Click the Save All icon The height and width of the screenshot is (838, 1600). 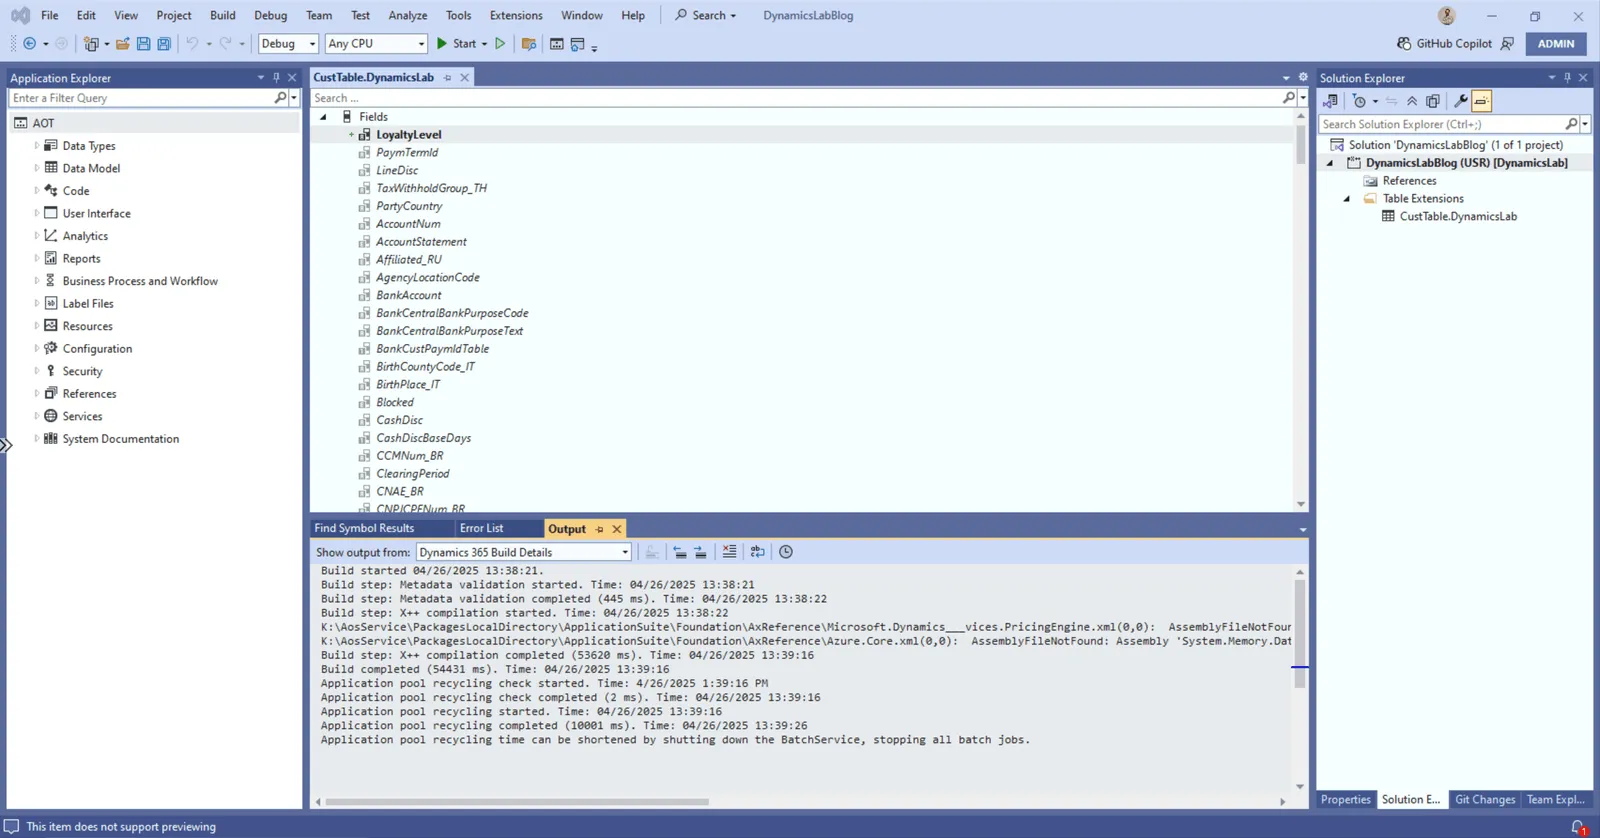coord(164,44)
